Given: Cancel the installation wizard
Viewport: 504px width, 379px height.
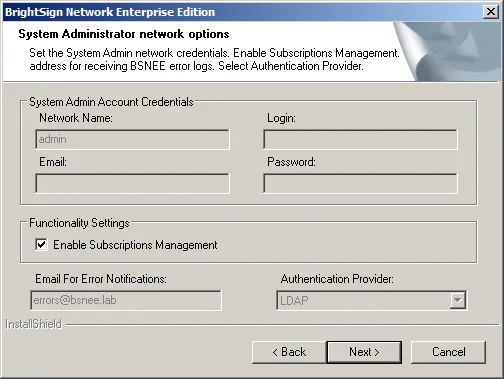Looking at the screenshot, I should (x=448, y=352).
